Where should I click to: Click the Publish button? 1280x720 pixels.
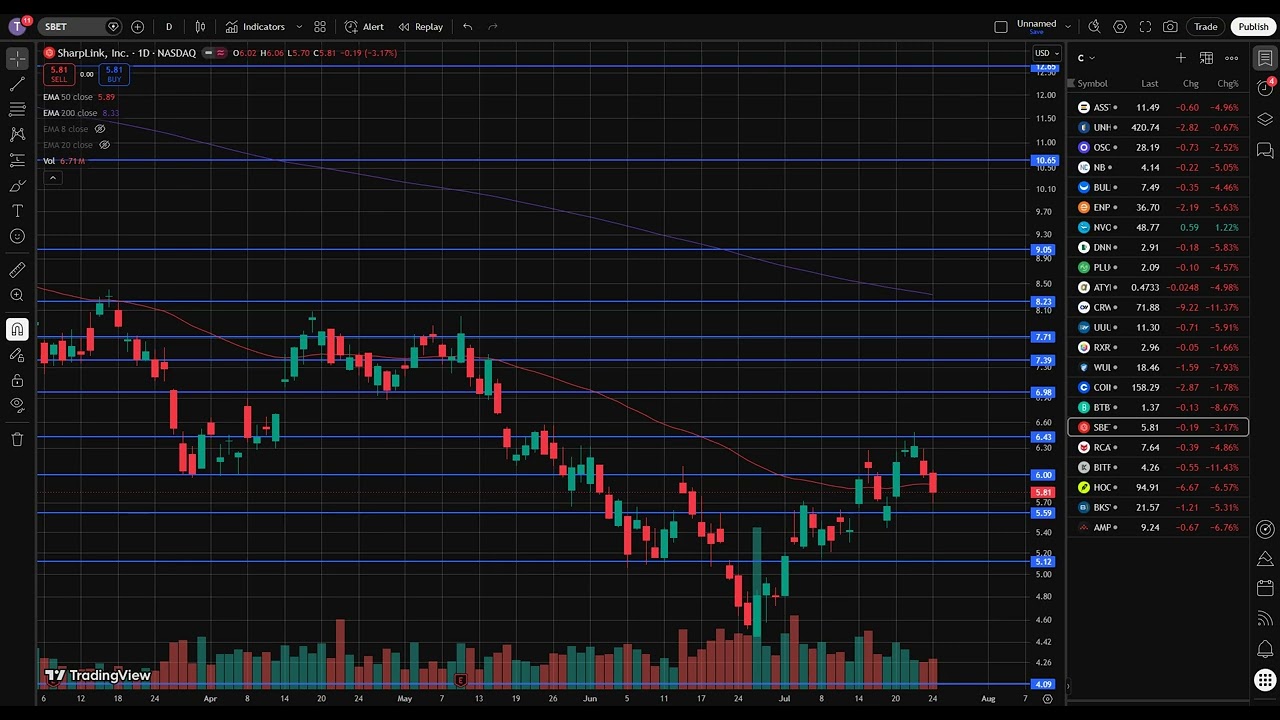[x=1253, y=27]
